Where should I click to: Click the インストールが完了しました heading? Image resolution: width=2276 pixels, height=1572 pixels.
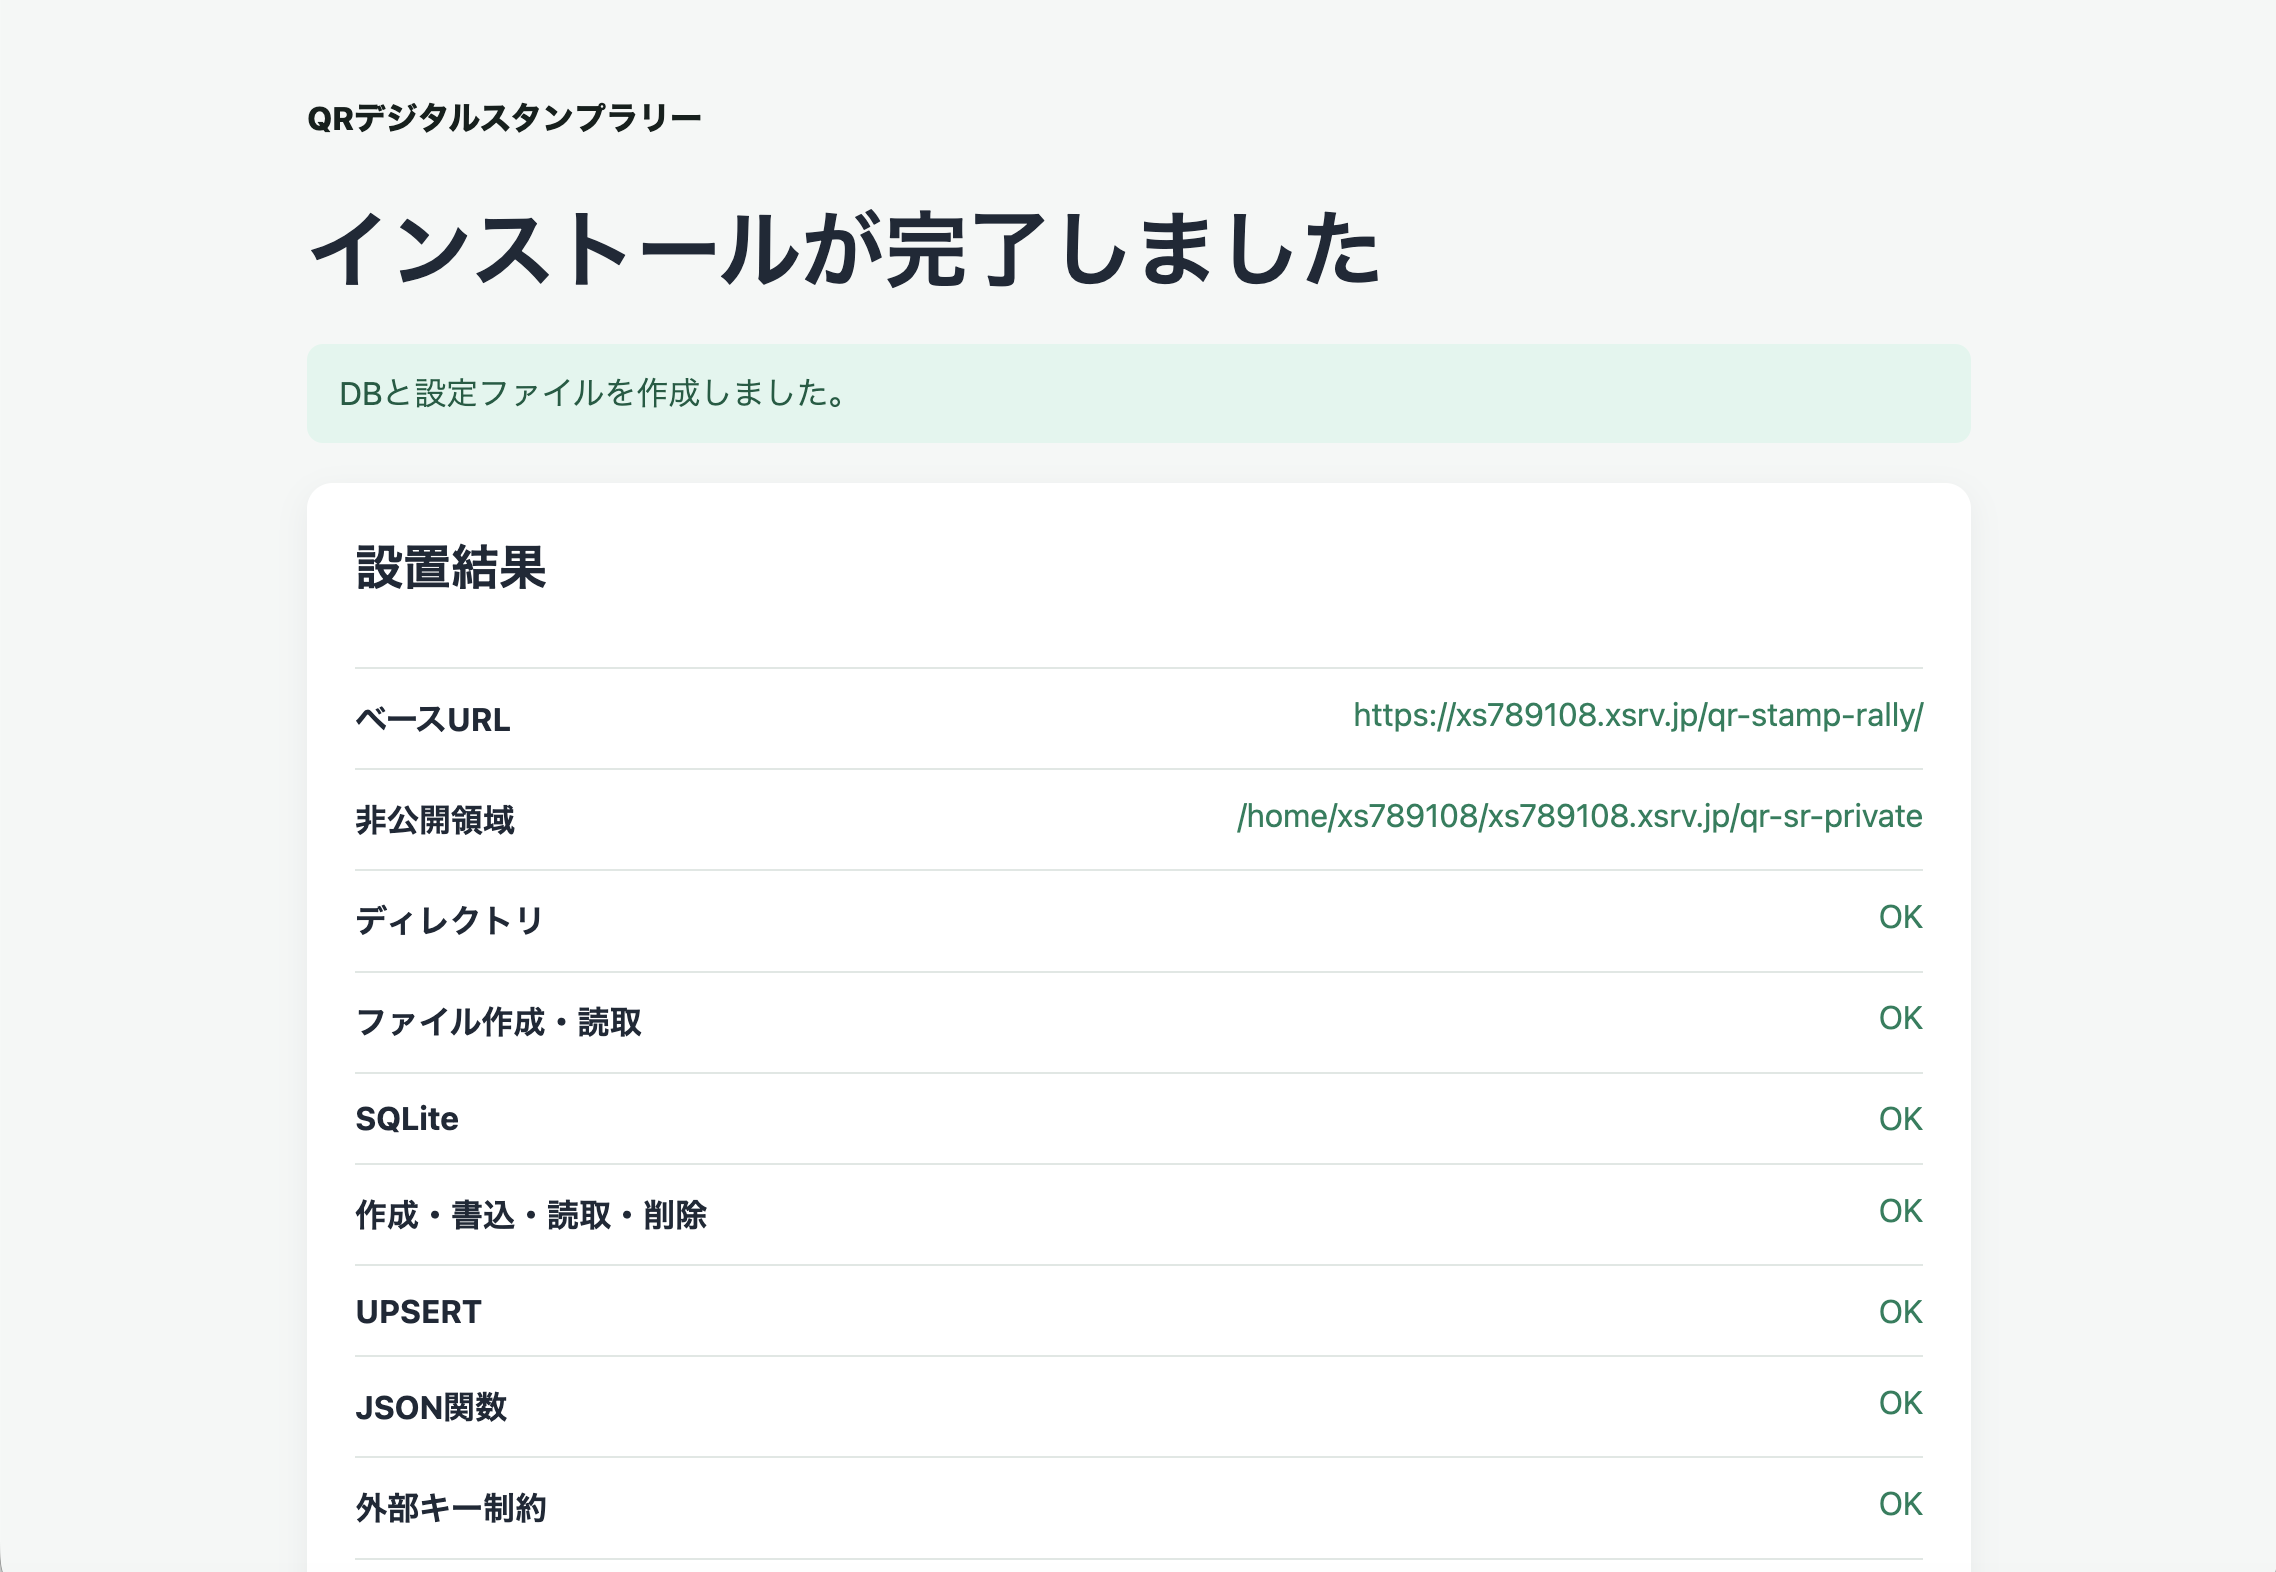point(845,250)
